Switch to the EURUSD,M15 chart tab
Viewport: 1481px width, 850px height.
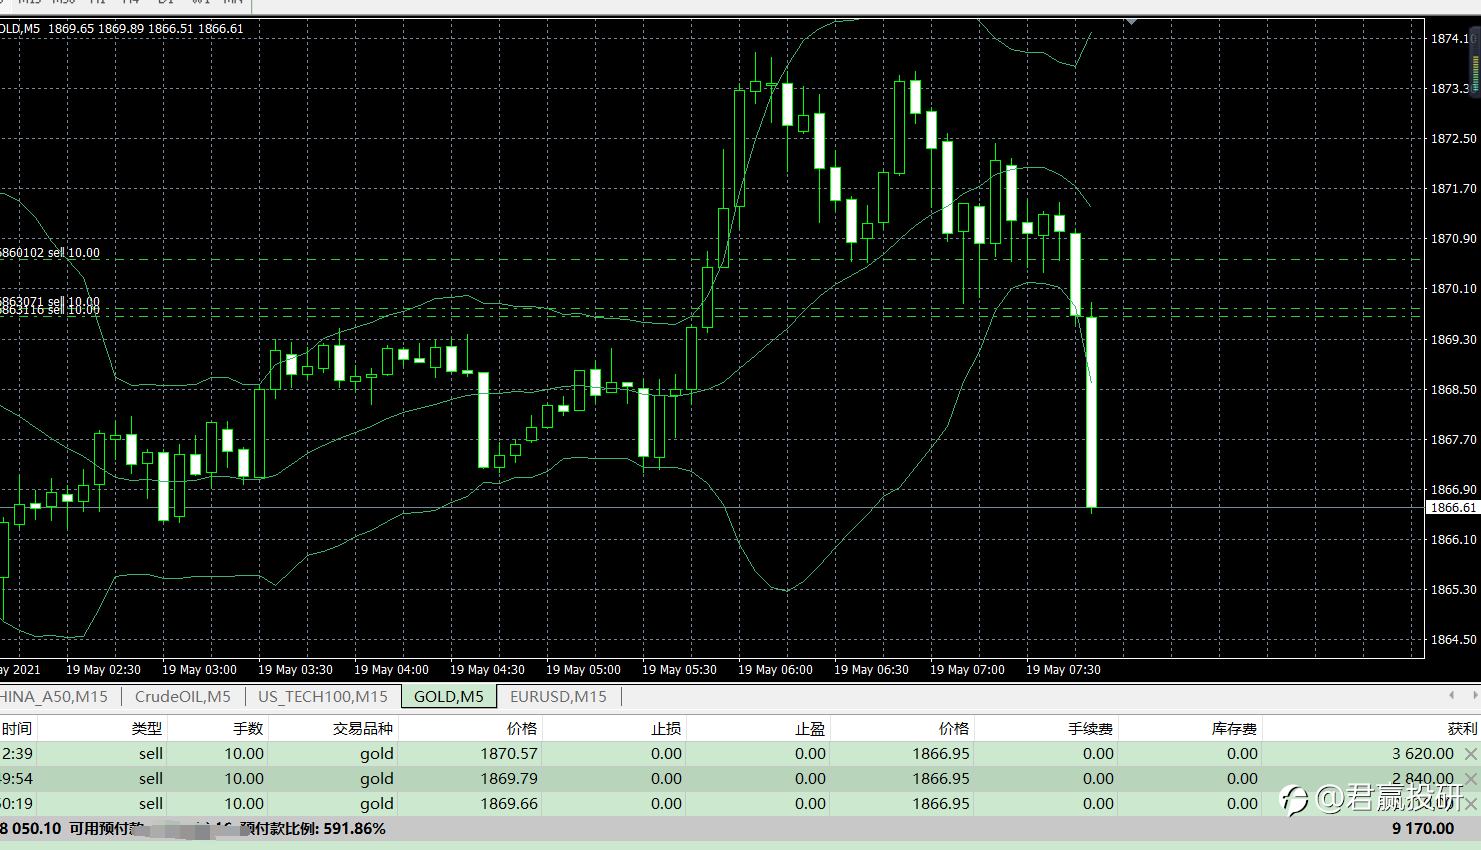[558, 696]
